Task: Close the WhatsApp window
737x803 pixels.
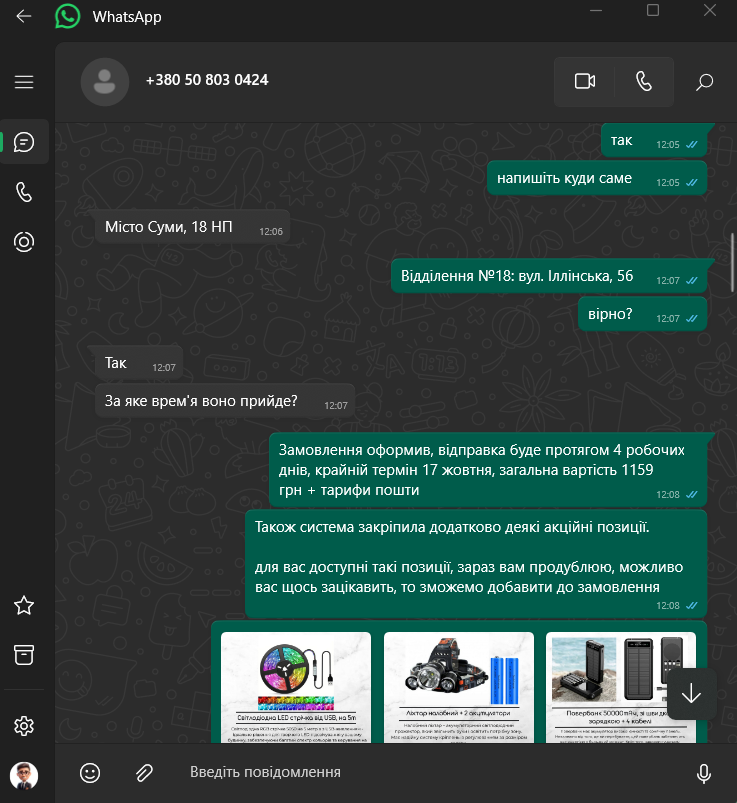Action: click(x=710, y=10)
